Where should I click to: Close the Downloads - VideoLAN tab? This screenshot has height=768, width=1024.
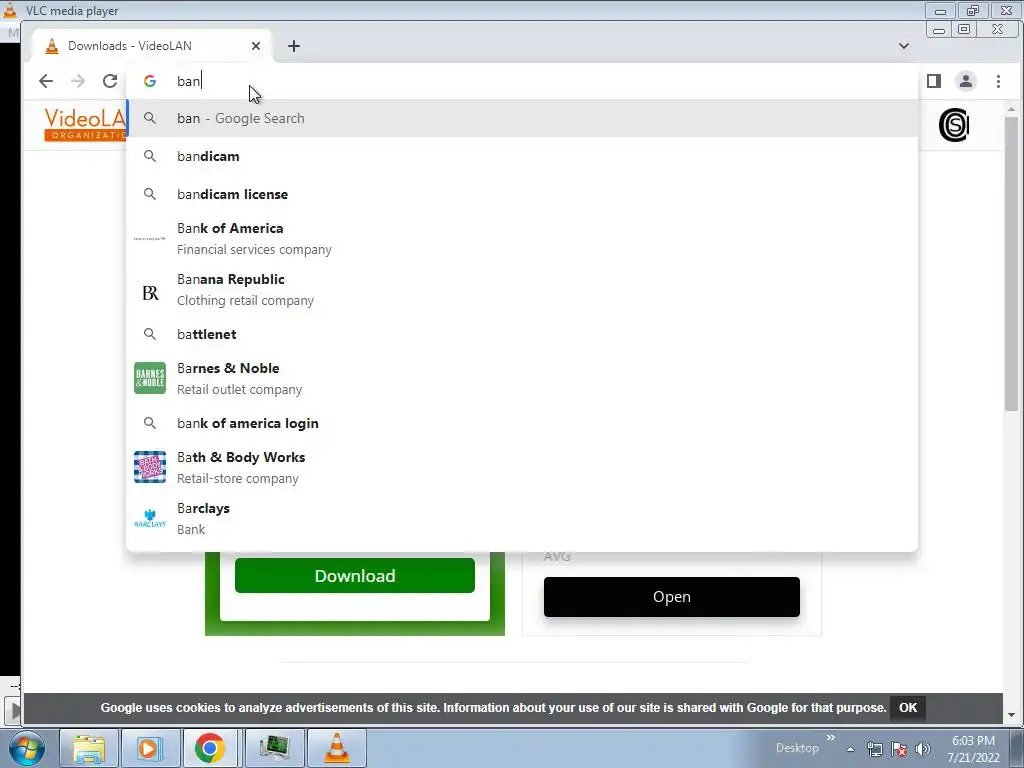(x=256, y=46)
